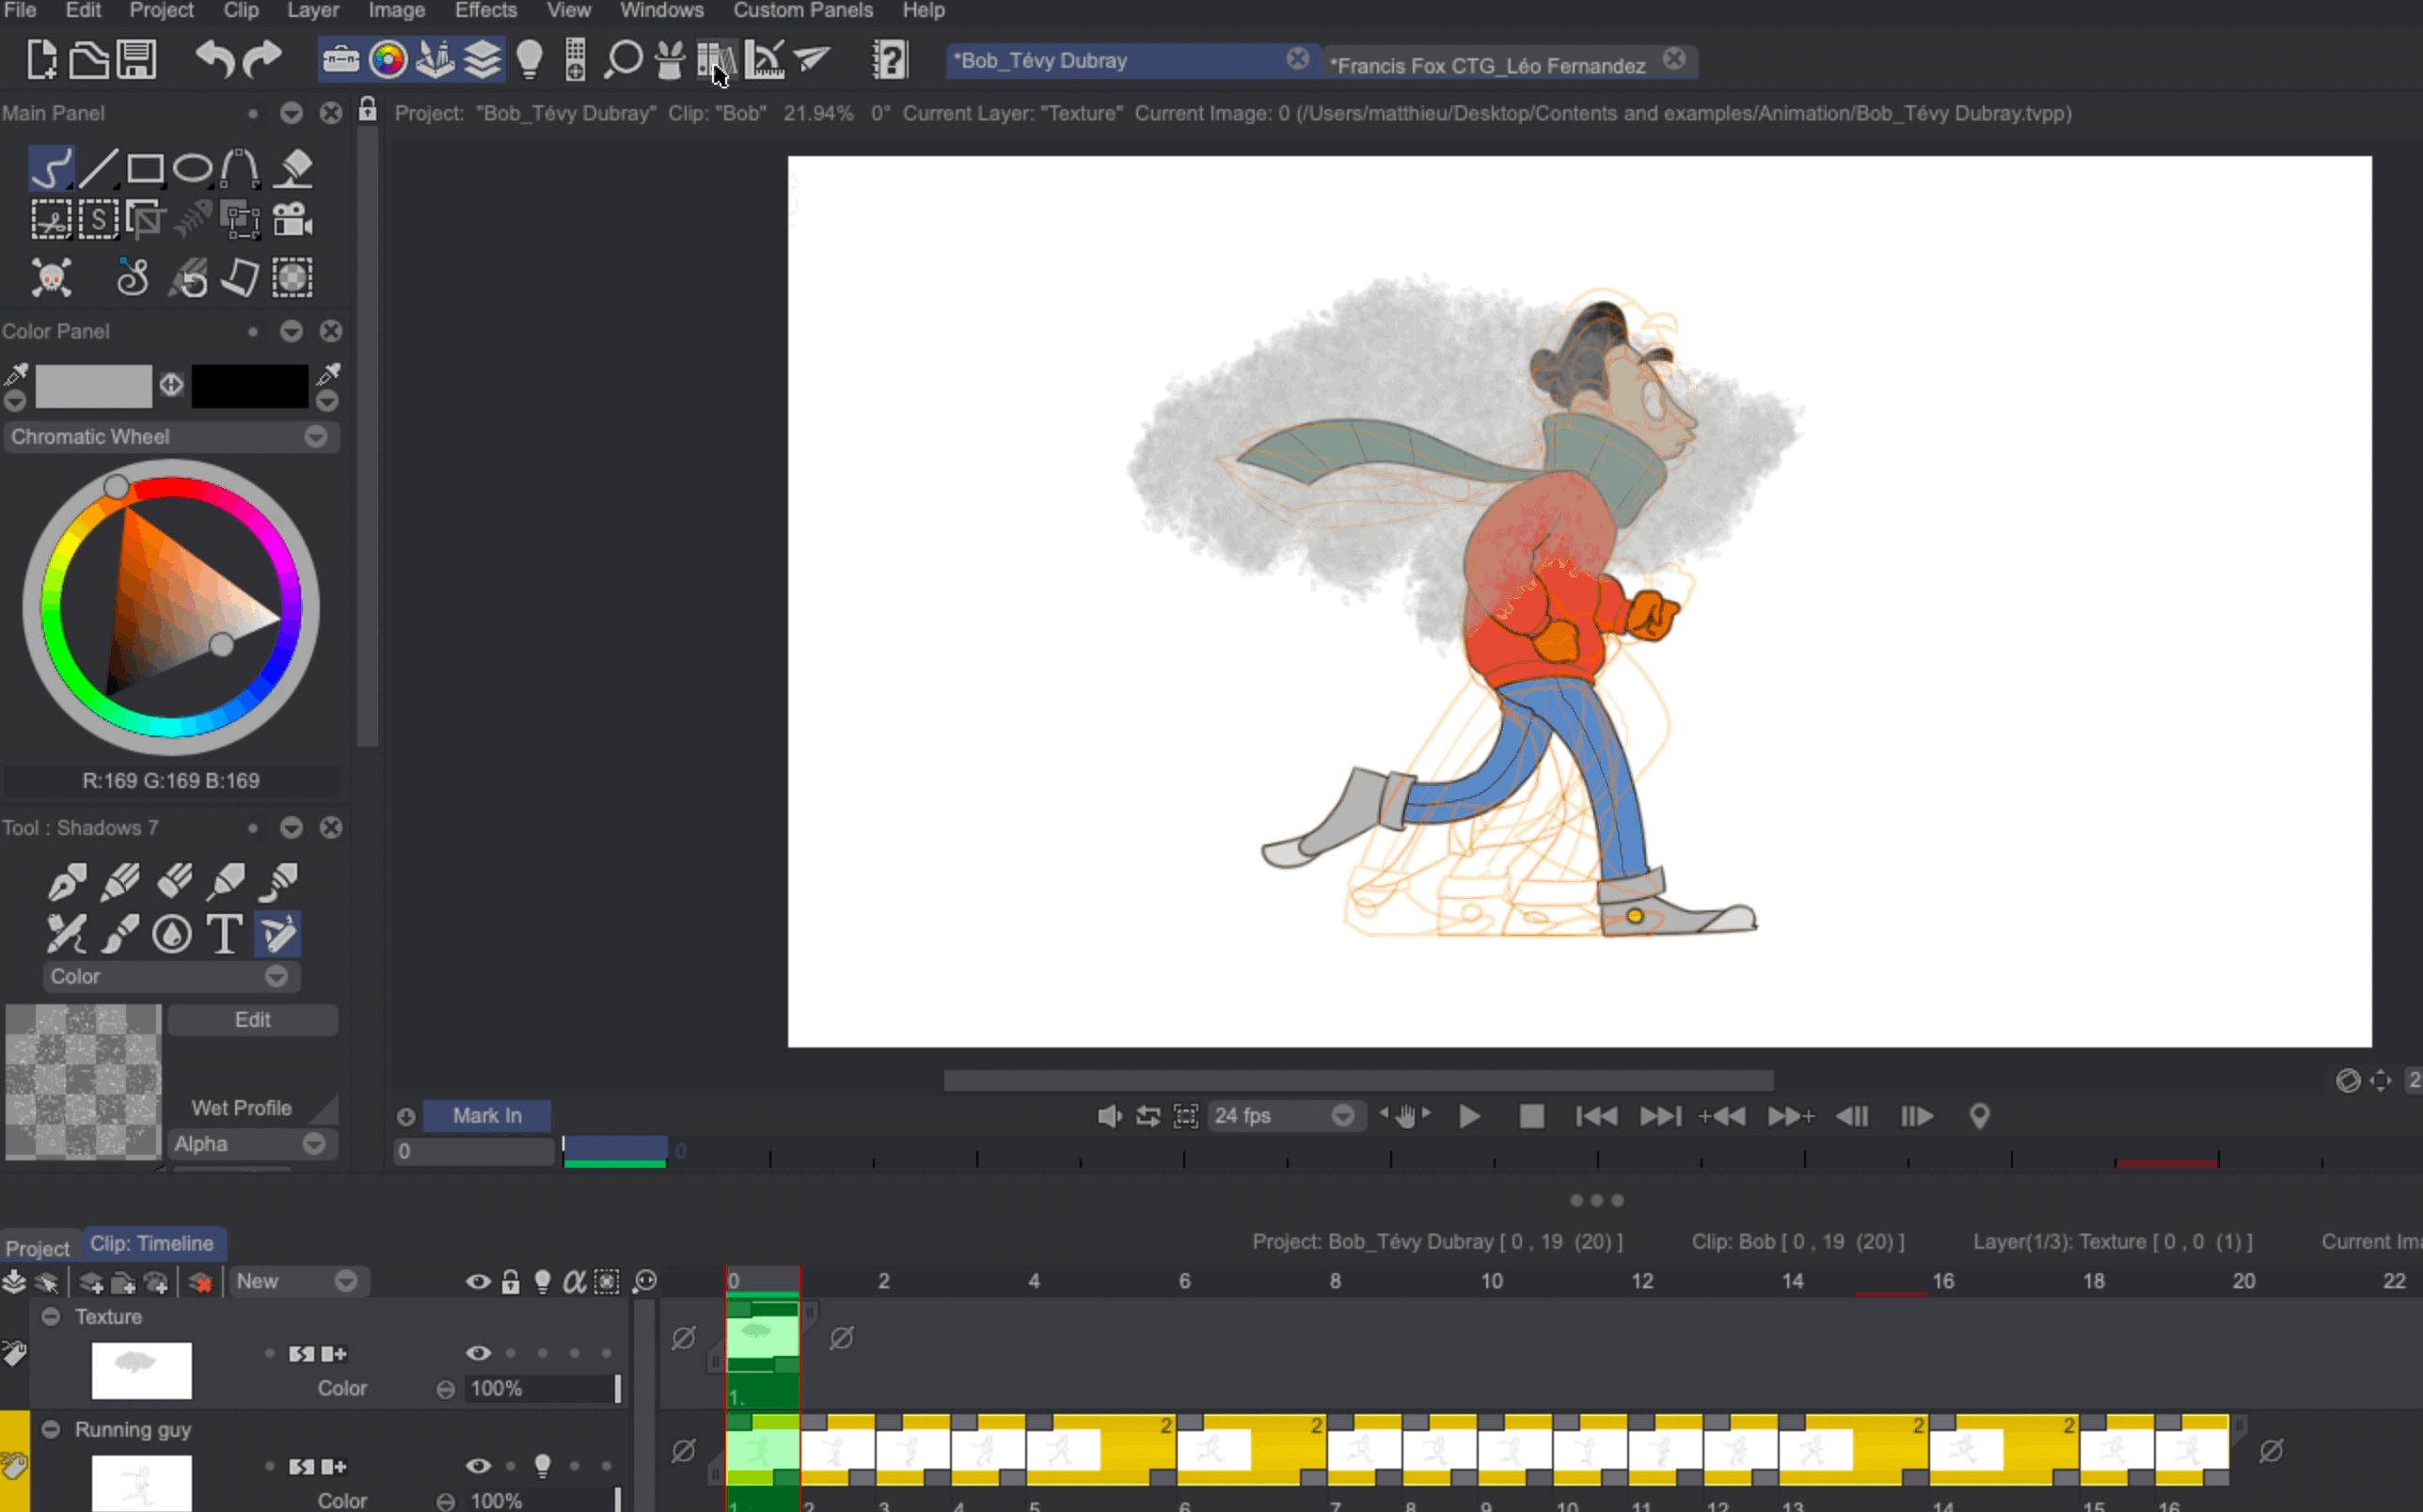Hide the Texture layer with its eye toggle
This screenshot has width=2423, height=1512.
(x=477, y=1353)
